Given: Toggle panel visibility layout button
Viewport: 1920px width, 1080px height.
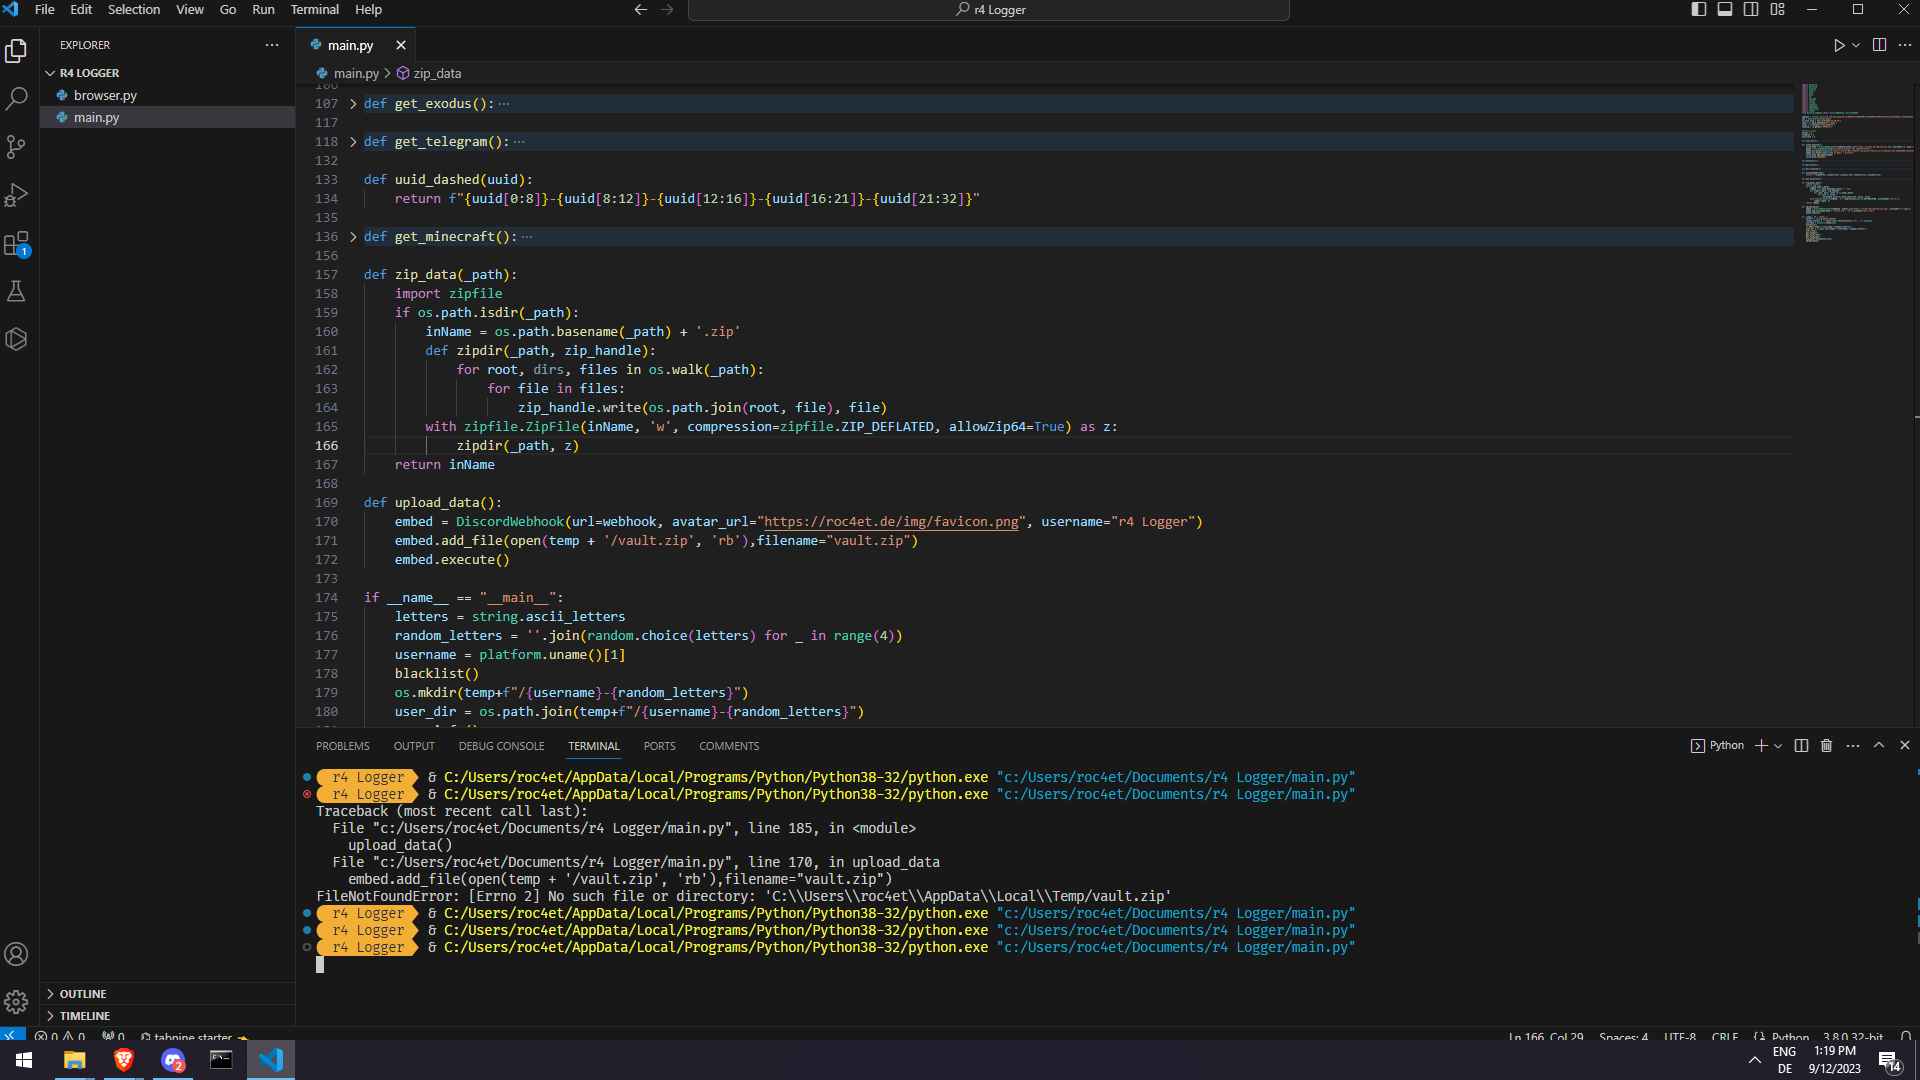Looking at the screenshot, I should click(x=1724, y=10).
